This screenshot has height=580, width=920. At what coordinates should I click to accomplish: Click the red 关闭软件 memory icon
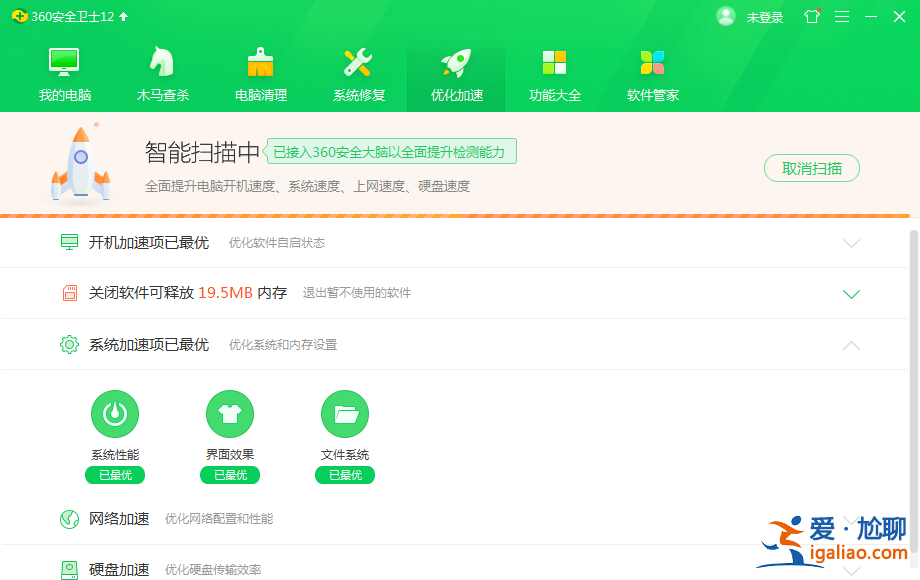point(69,293)
